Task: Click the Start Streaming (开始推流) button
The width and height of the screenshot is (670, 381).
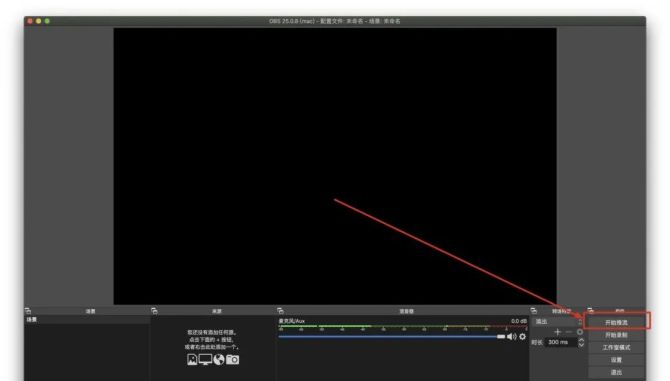Action: (616, 322)
